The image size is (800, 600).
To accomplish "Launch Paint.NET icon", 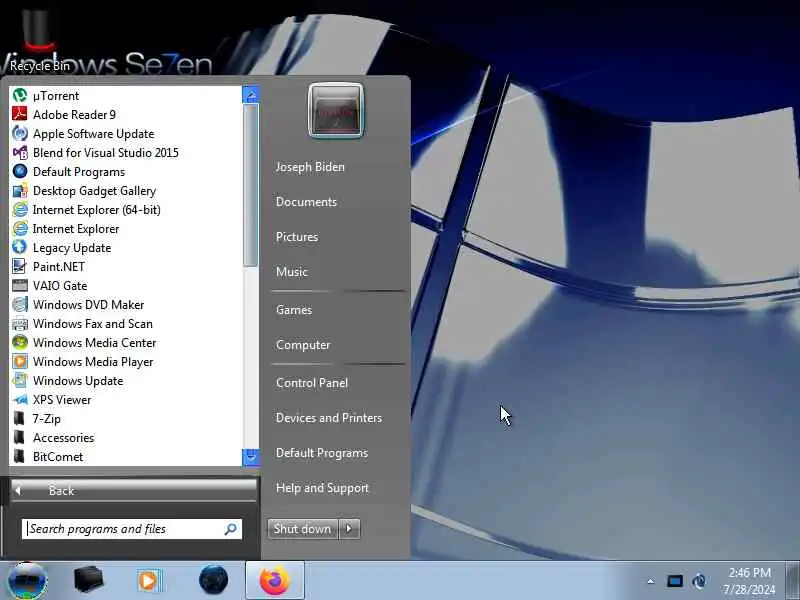I will coord(20,266).
